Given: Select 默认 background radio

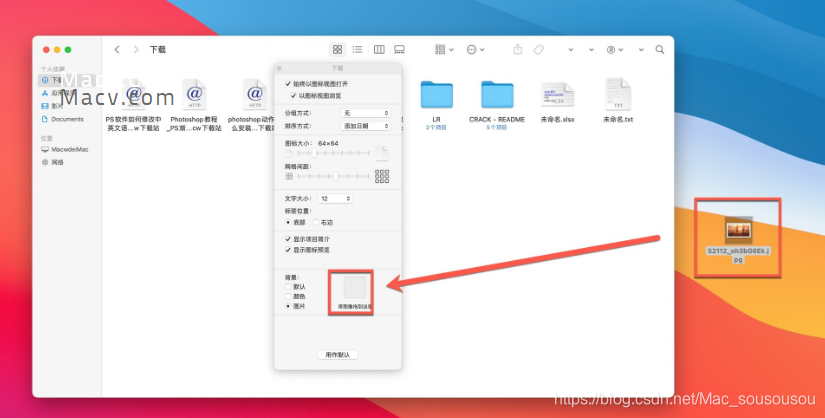Looking at the screenshot, I should (x=288, y=287).
